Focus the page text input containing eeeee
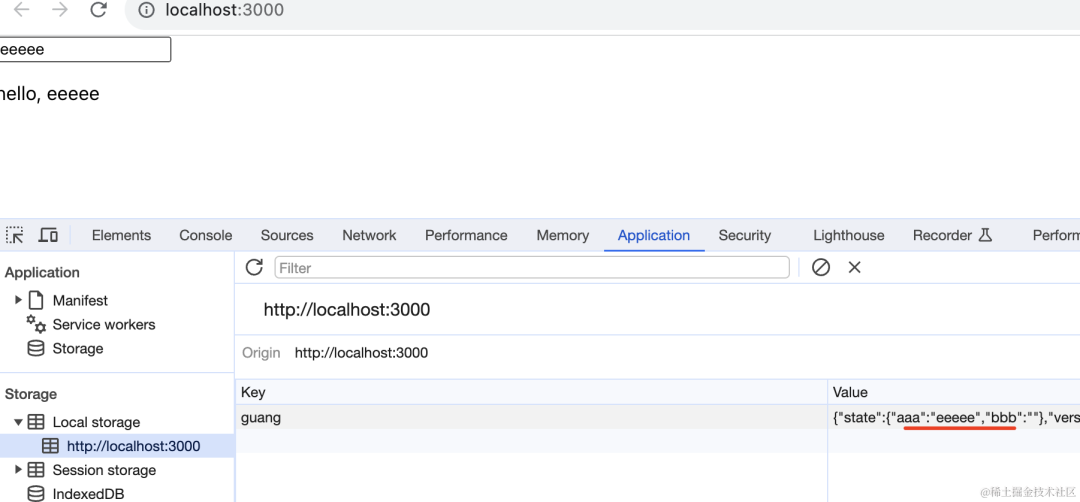This screenshot has height=502, width=1080. pos(85,50)
